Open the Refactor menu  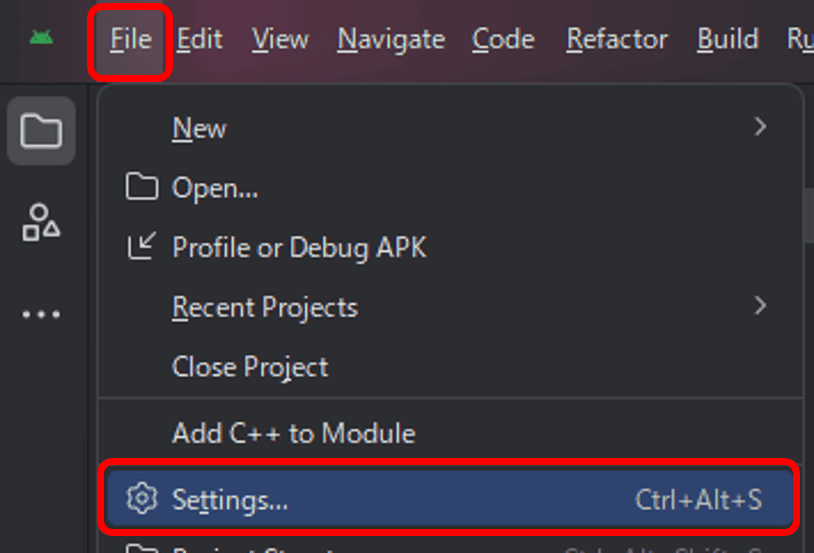[617, 40]
